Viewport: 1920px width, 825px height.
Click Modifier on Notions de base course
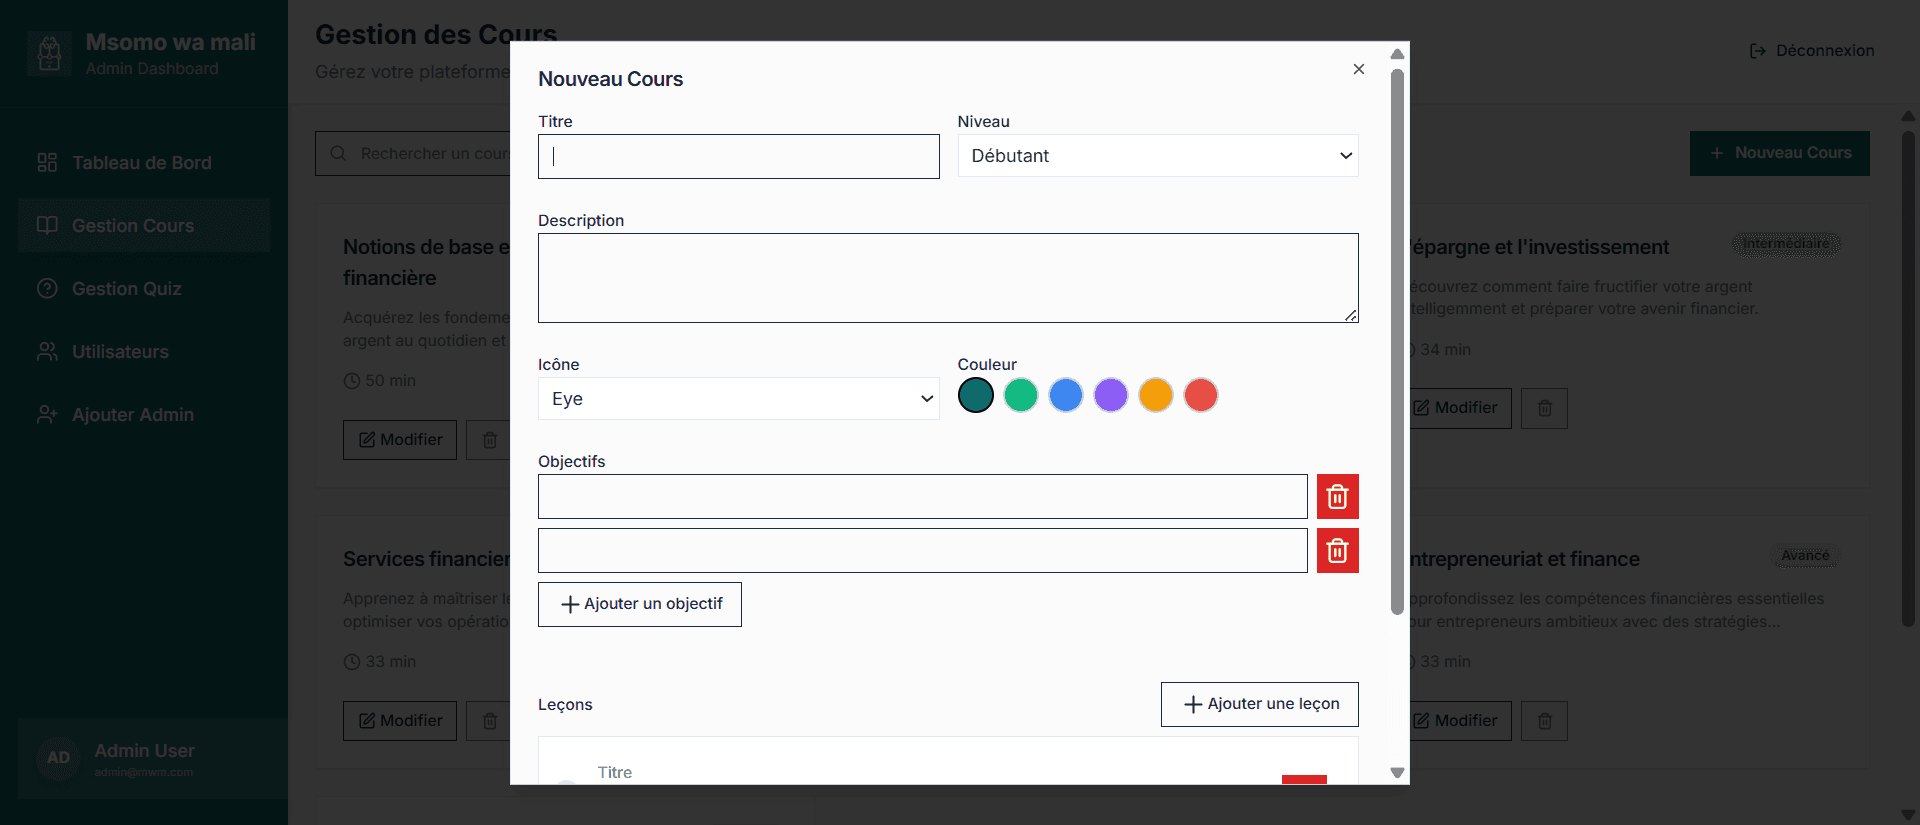coord(400,441)
